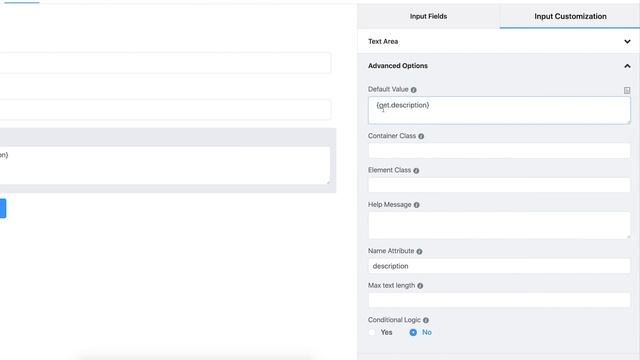
Task: Show info tooltip for Help Message
Action: (417, 205)
